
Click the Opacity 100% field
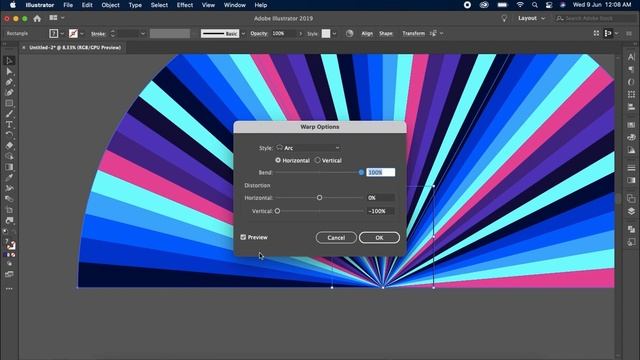coord(283,33)
